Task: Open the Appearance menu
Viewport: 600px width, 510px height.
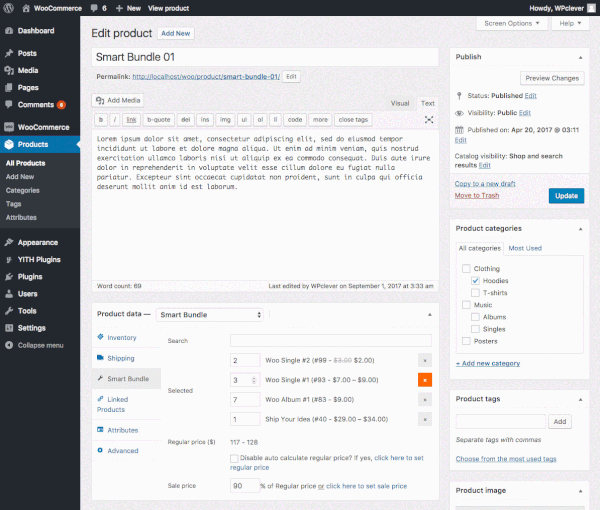Action: click(40, 243)
